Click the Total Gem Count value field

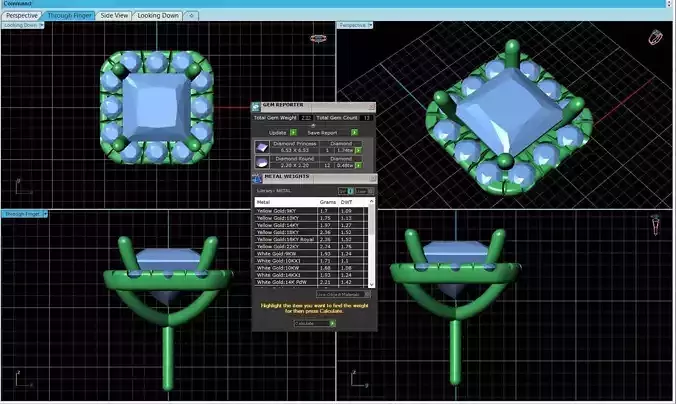366,118
